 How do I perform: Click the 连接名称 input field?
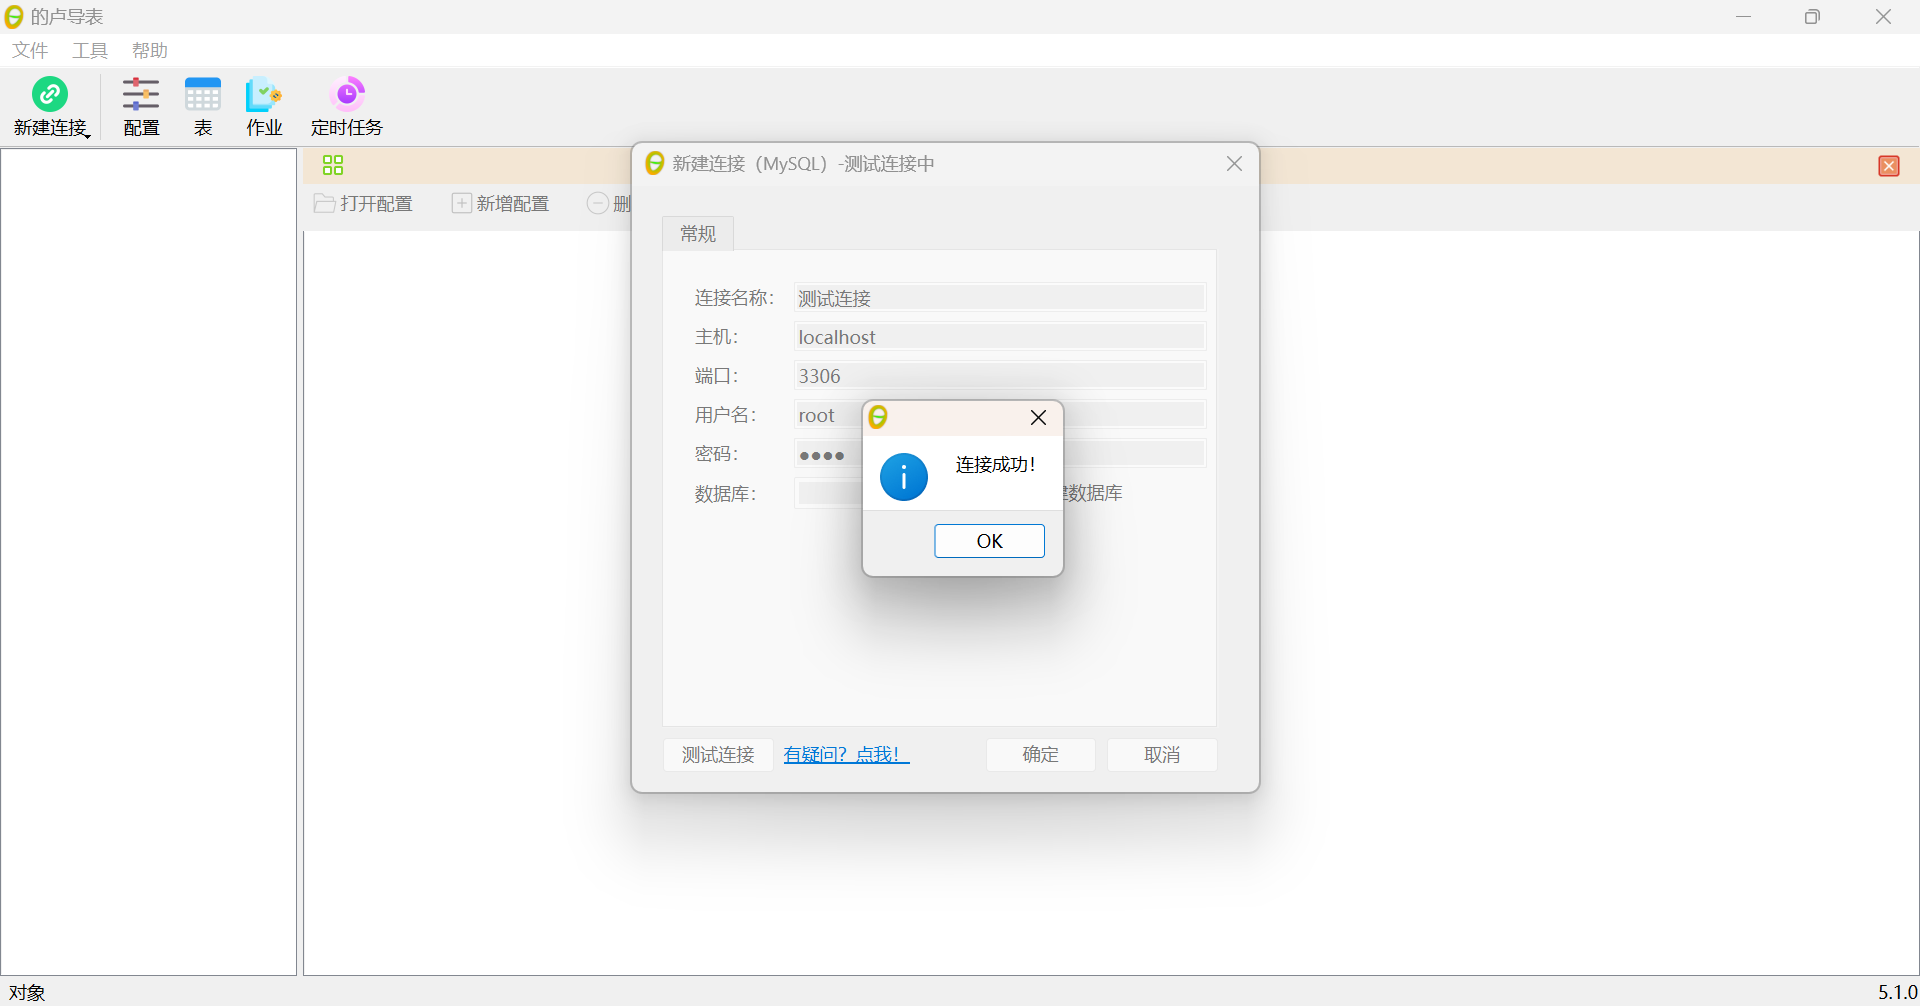point(1000,298)
